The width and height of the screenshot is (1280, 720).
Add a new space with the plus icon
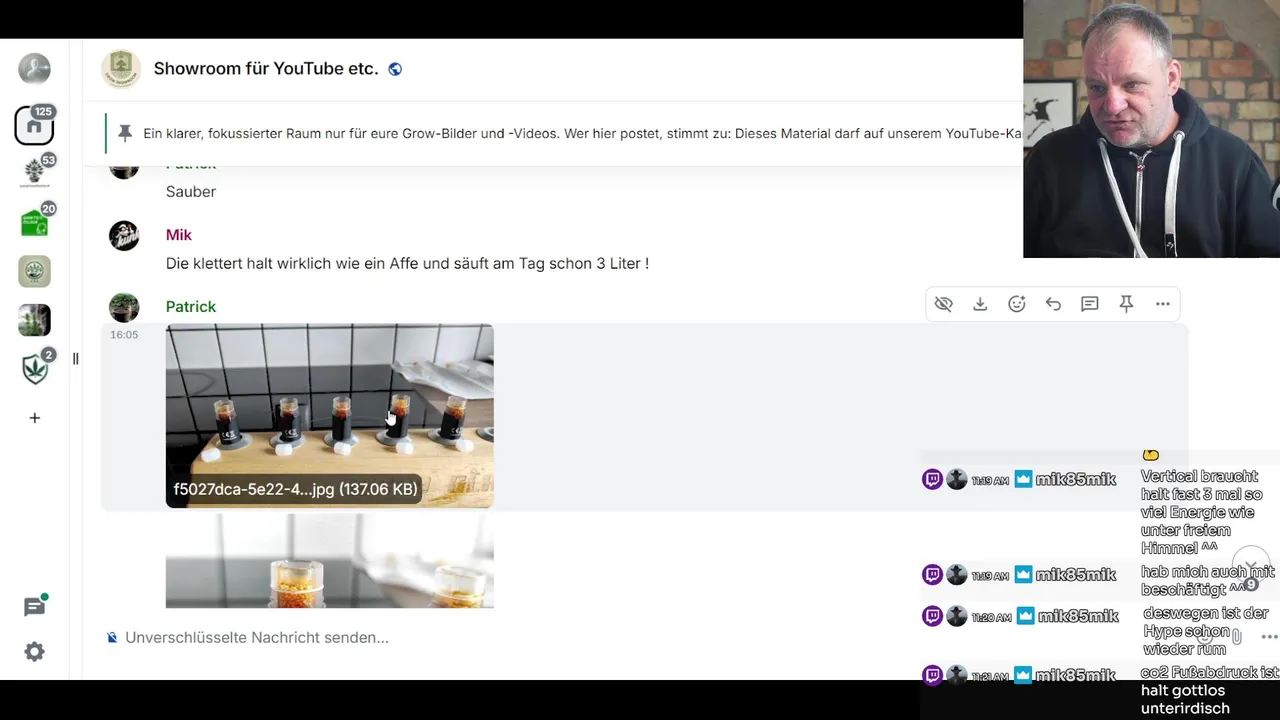[x=34, y=418]
